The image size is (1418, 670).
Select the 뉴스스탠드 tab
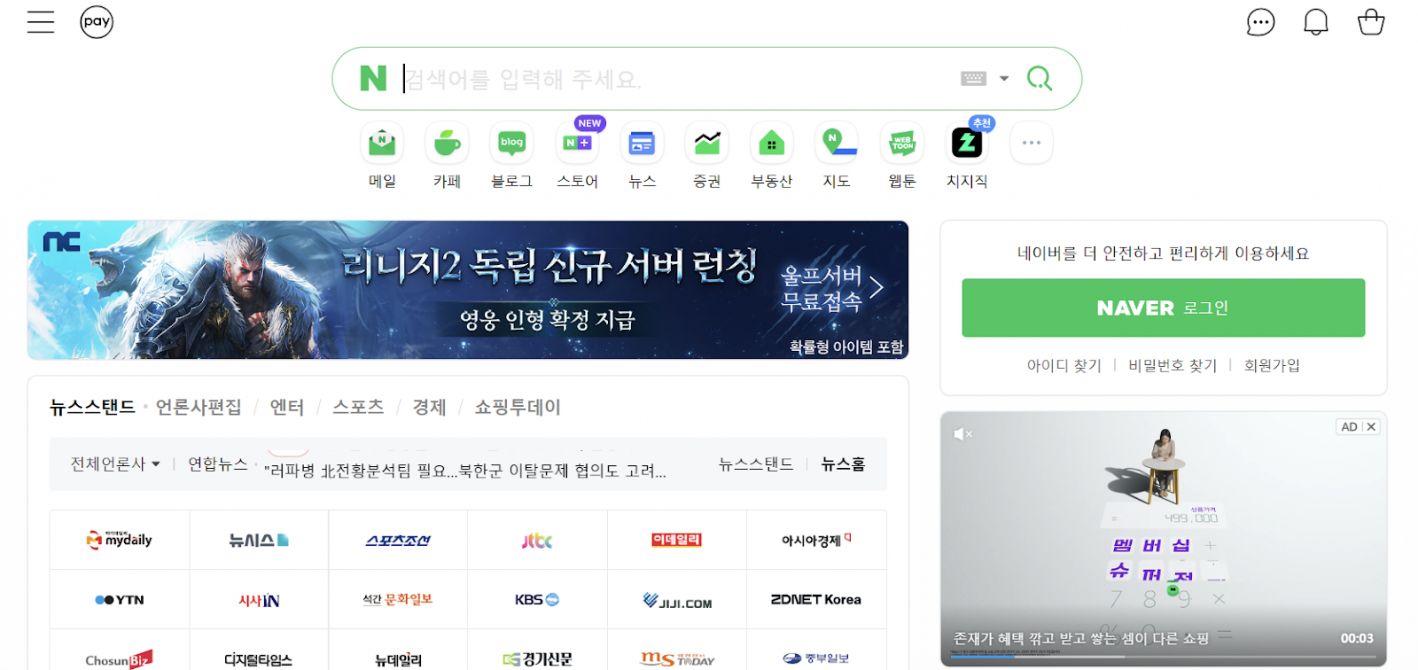(x=92, y=408)
